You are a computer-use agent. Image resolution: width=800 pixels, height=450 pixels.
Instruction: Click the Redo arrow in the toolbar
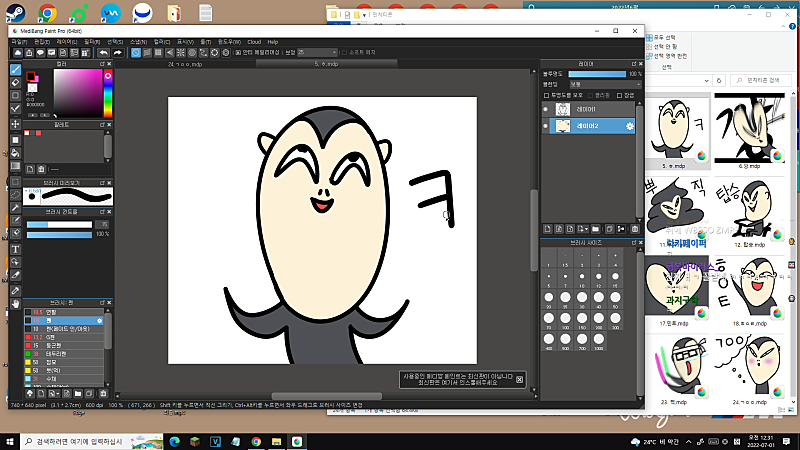click(117, 52)
